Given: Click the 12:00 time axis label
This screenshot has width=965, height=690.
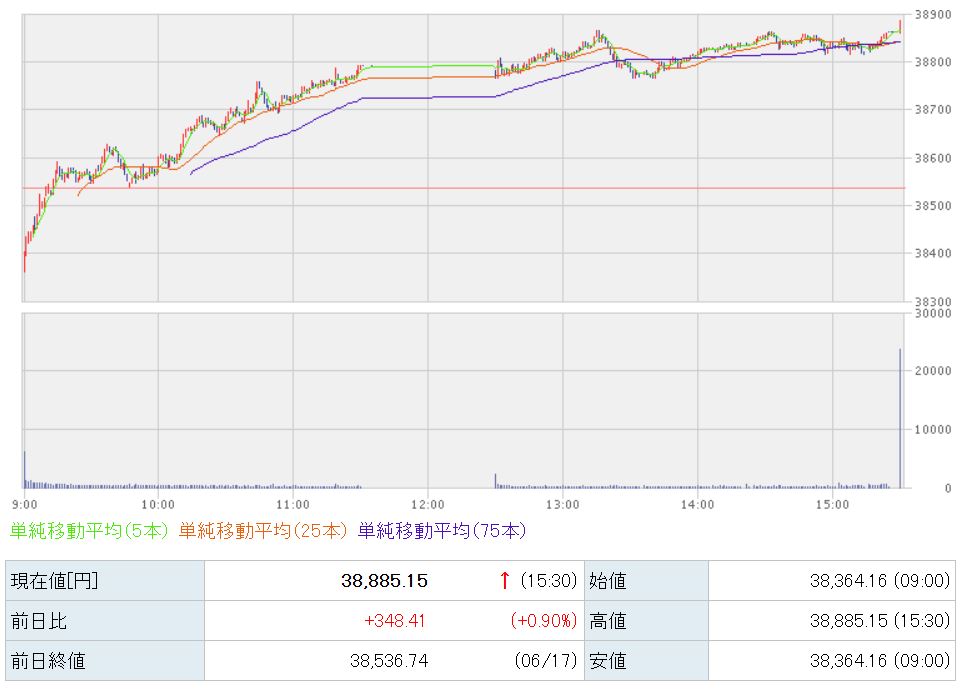Looking at the screenshot, I should [x=428, y=505].
